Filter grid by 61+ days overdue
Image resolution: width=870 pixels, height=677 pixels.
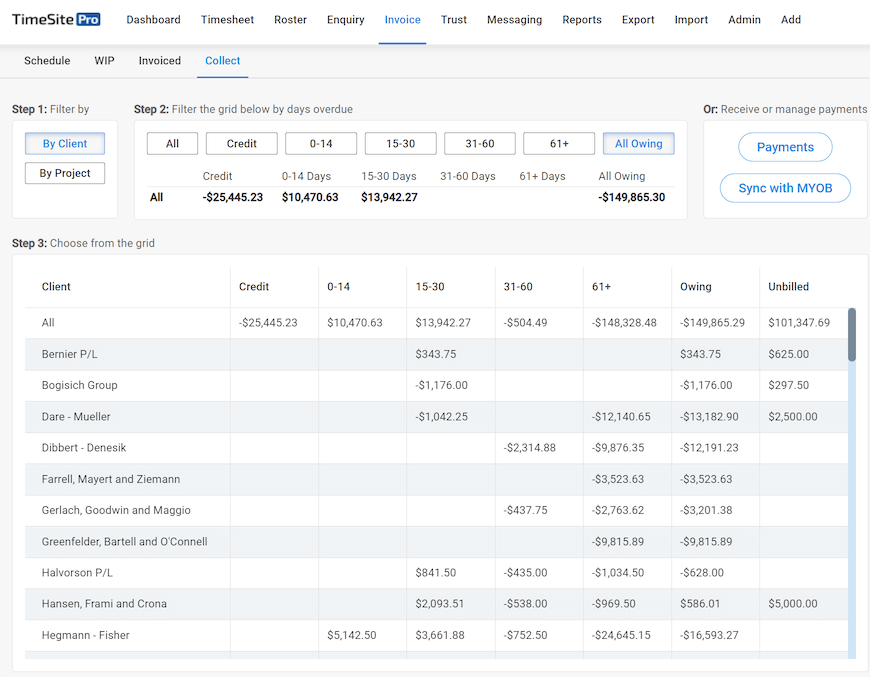point(559,144)
